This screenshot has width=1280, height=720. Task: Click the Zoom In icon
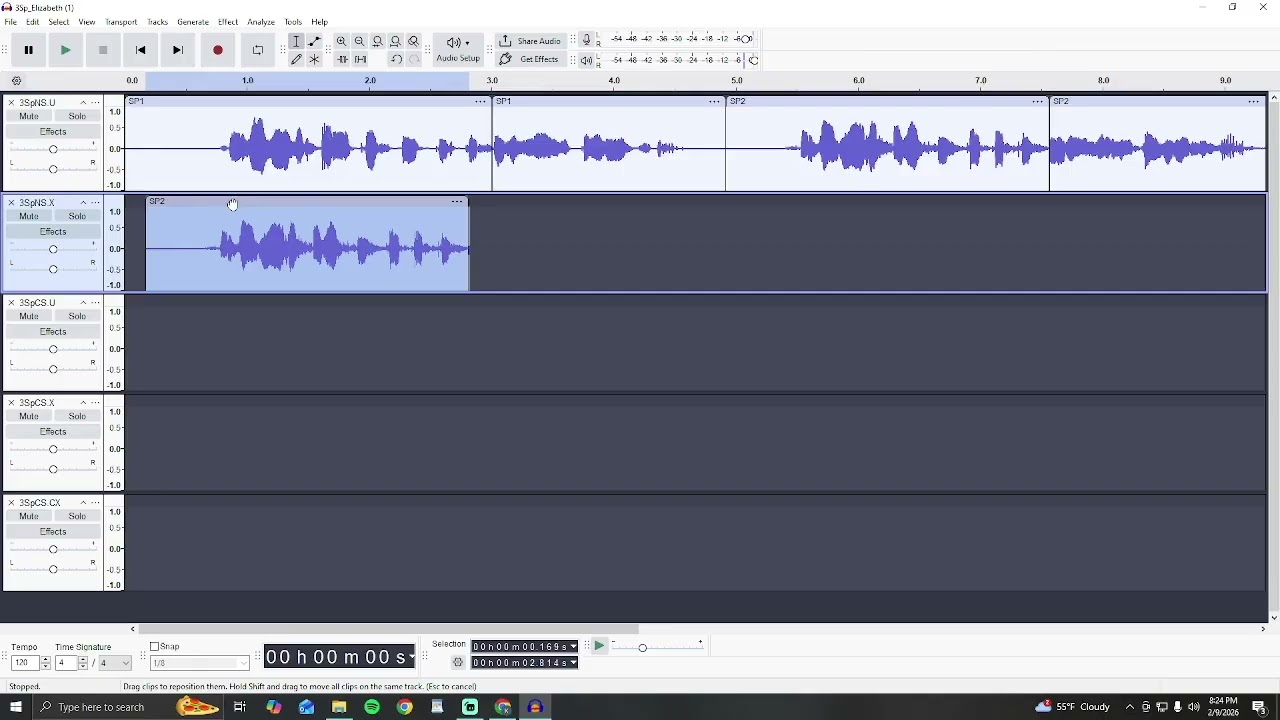pyautogui.click(x=343, y=41)
